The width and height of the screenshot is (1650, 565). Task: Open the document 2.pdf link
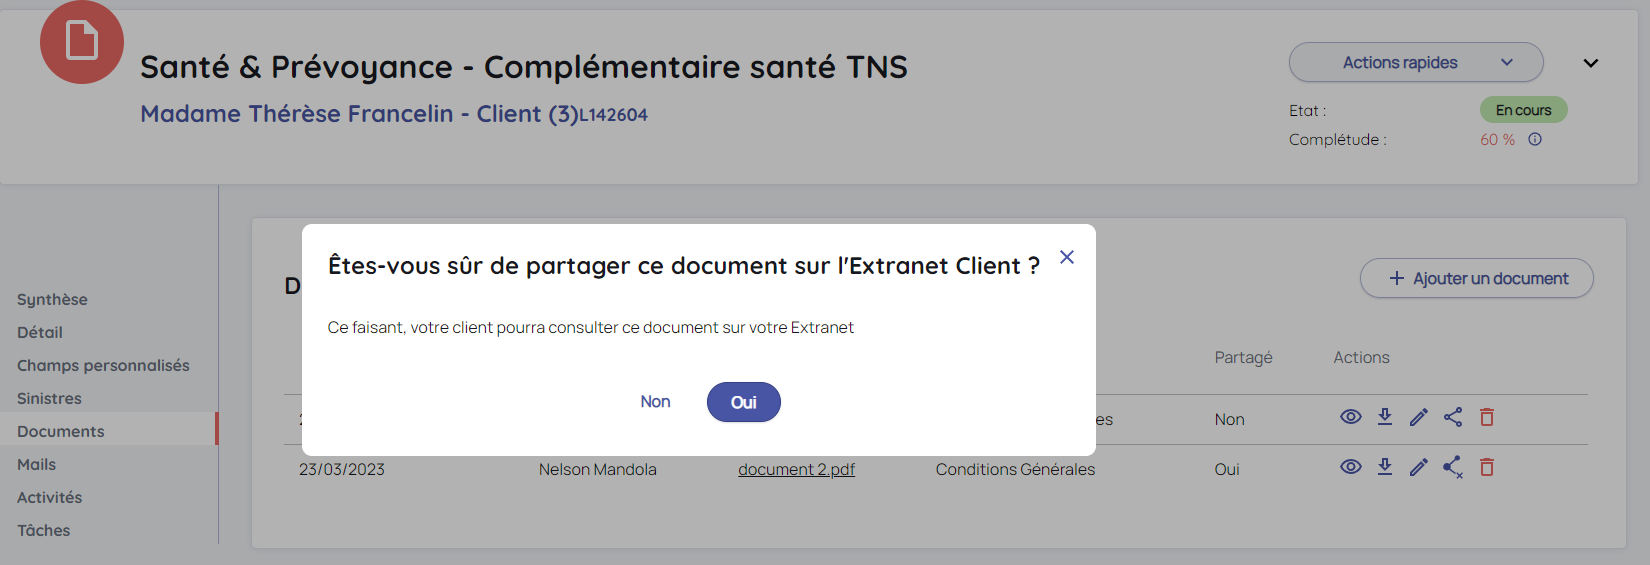point(796,470)
